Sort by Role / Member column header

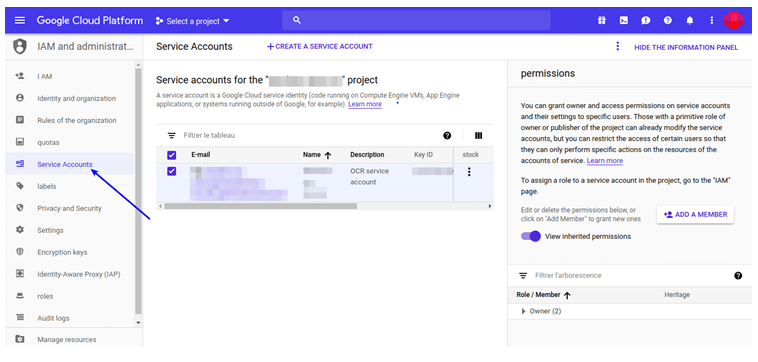pyautogui.click(x=543, y=295)
